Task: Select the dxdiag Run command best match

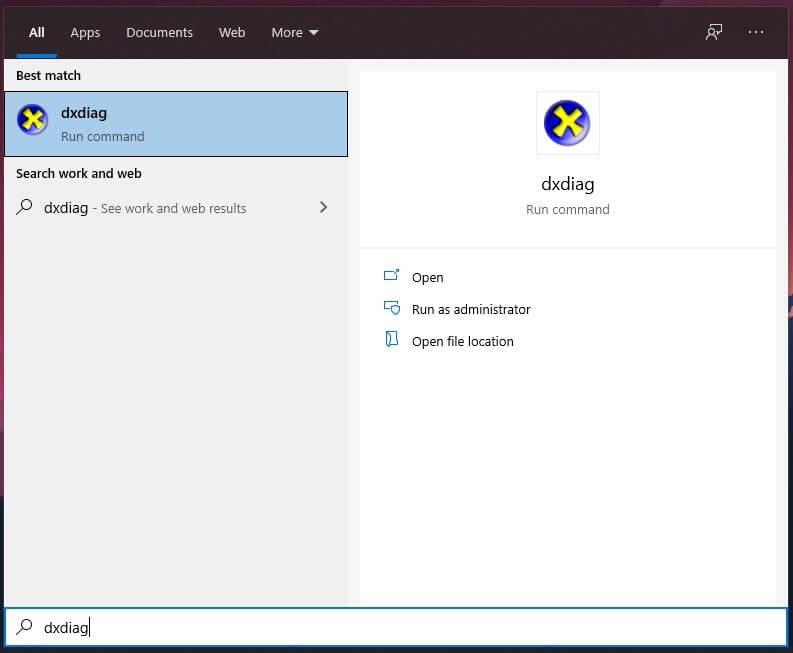Action: (x=176, y=124)
